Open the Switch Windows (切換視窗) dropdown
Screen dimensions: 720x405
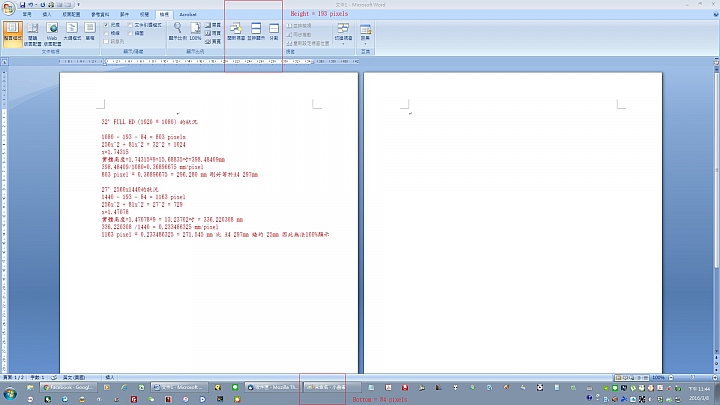click(343, 33)
